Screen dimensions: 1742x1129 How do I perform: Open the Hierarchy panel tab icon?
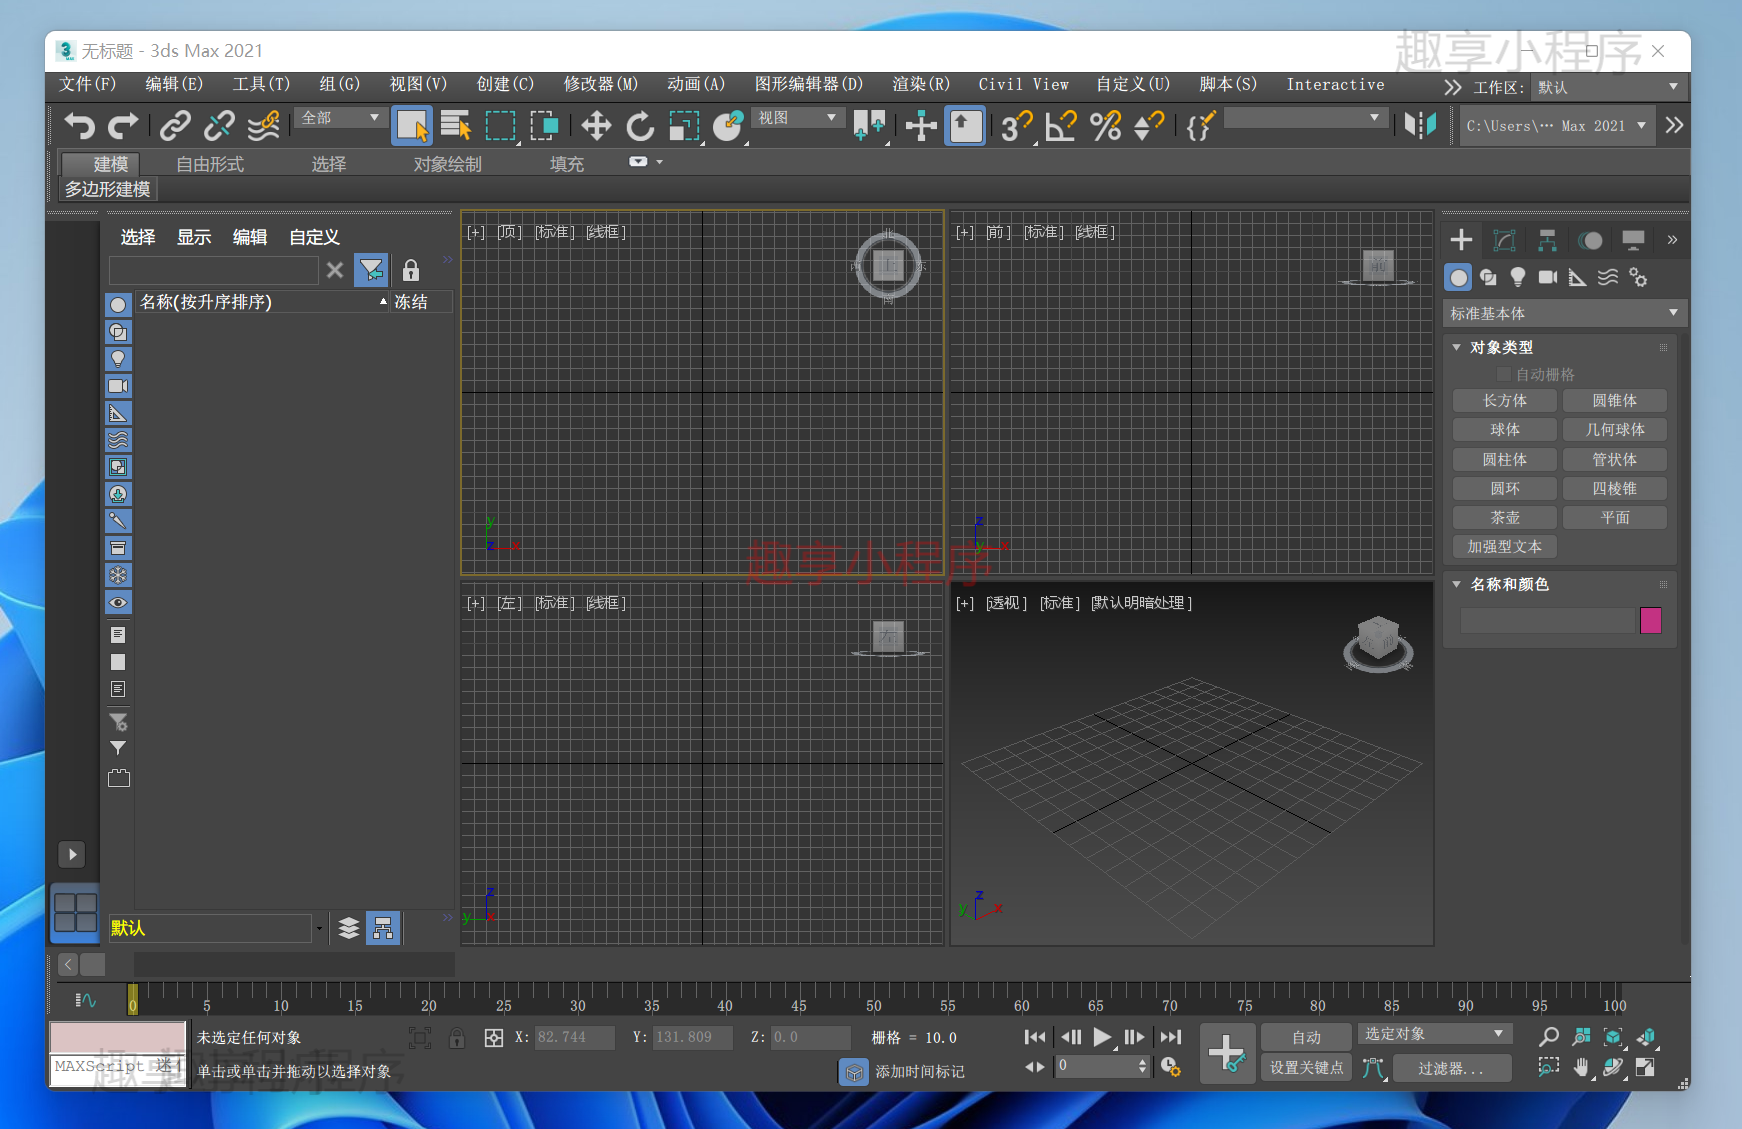click(x=1547, y=240)
